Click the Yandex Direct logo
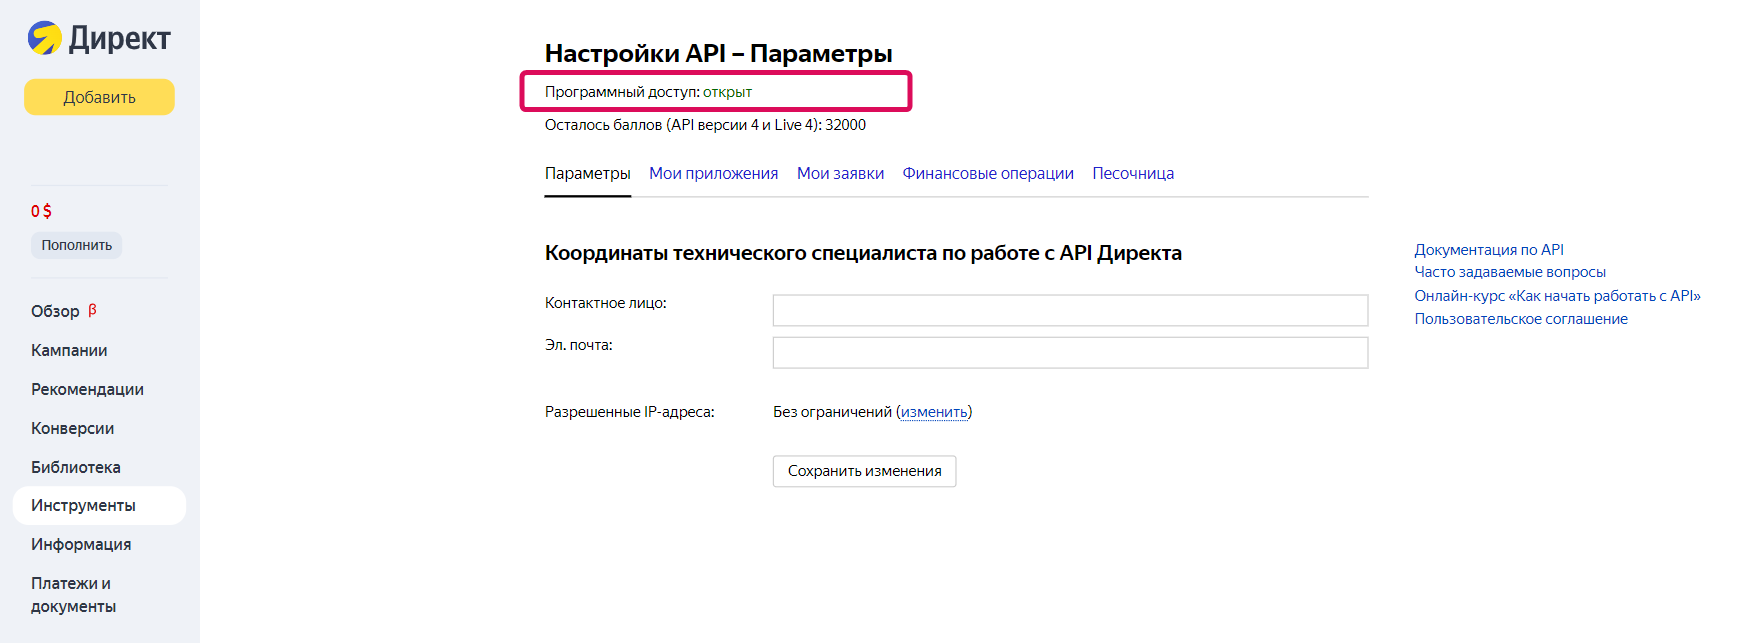 [x=98, y=38]
